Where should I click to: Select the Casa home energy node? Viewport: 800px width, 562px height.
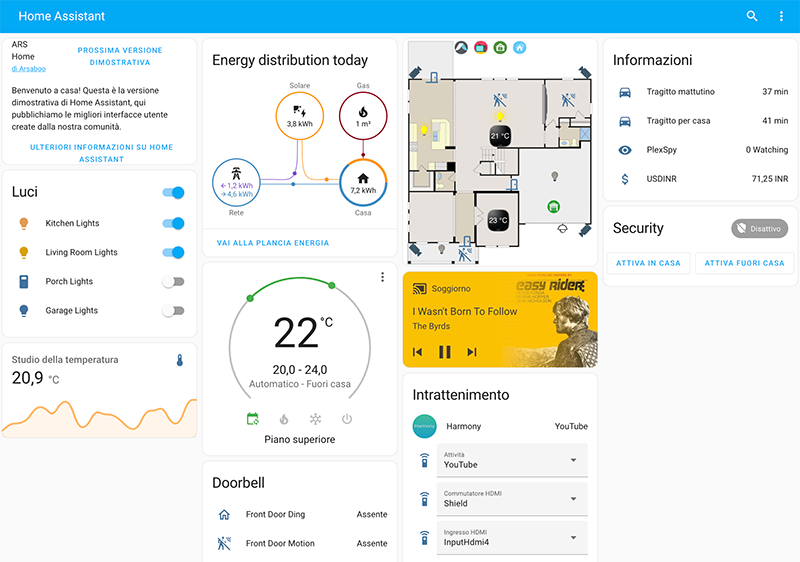363,183
